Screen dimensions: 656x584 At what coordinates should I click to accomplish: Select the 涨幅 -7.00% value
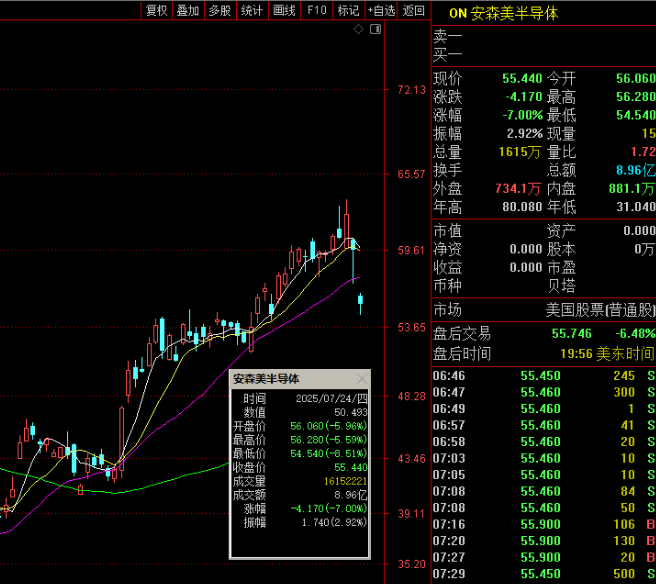coord(523,115)
